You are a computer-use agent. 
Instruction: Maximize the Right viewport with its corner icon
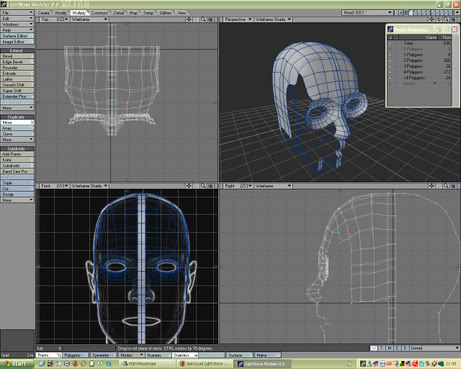click(454, 186)
